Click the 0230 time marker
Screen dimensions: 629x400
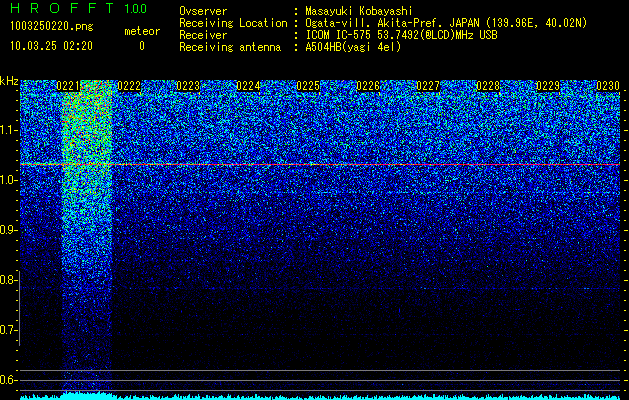tap(608, 86)
